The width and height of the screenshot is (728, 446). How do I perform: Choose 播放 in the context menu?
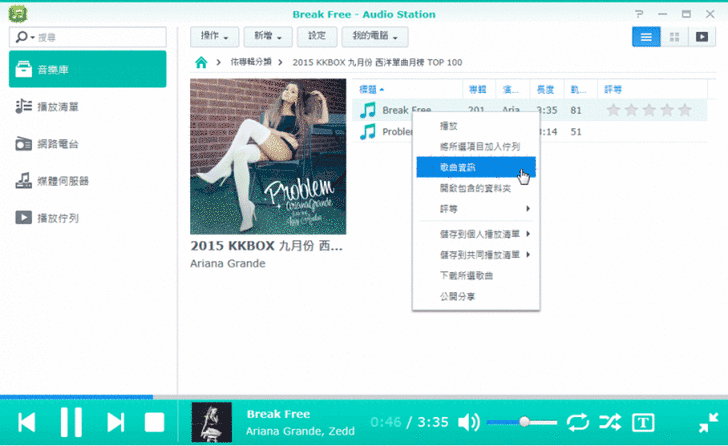(476, 126)
